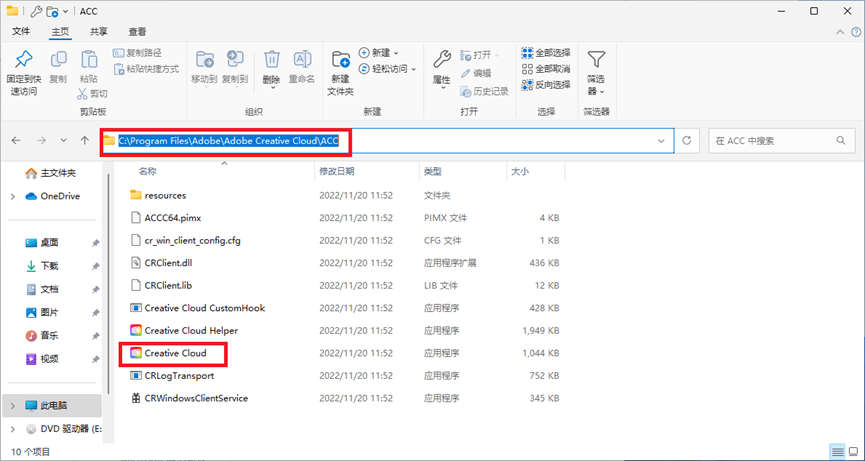
Task: Click the Paste icon in ribbon
Action: [x=89, y=67]
